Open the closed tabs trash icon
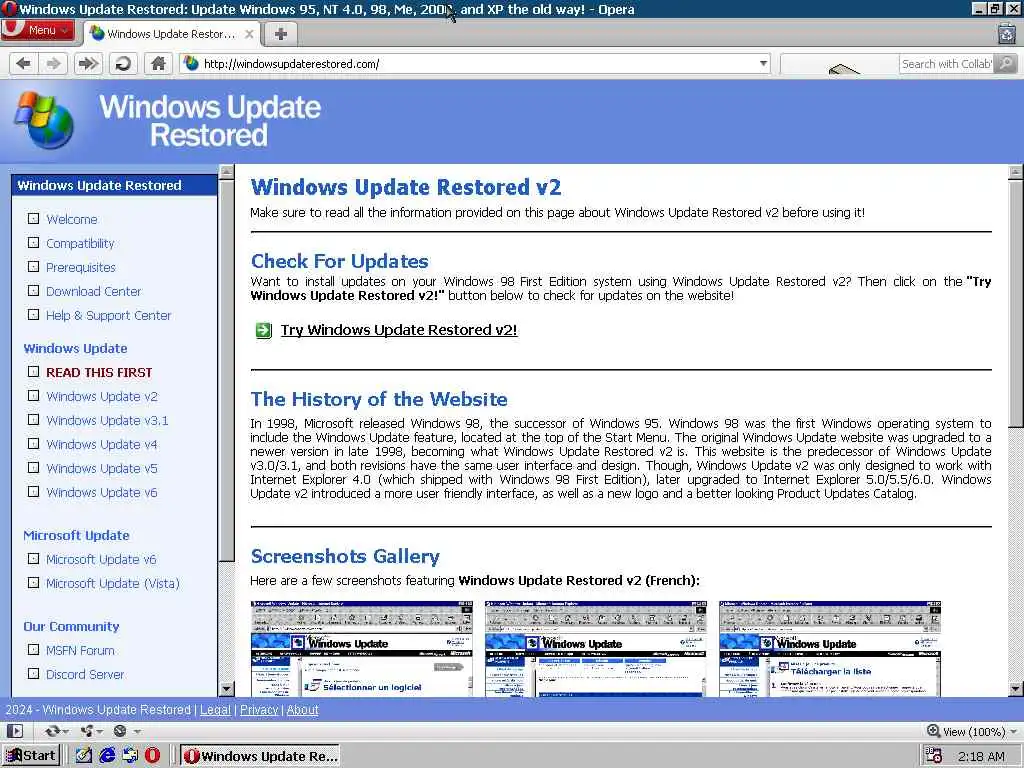 [x=1006, y=33]
